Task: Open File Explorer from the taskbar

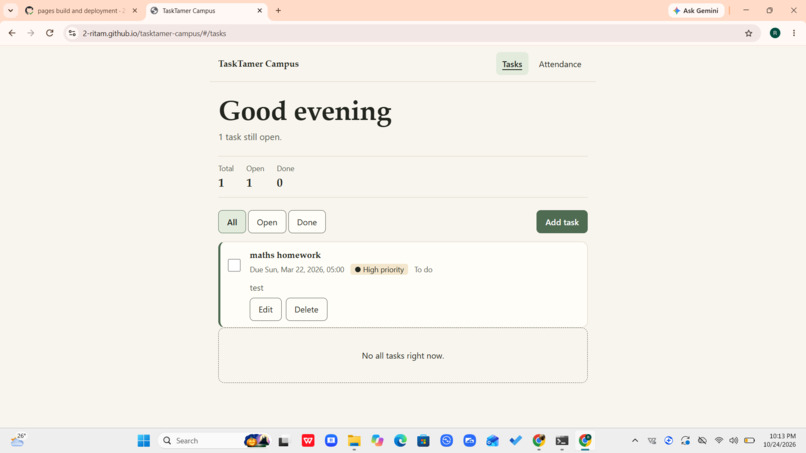Action: (354, 441)
